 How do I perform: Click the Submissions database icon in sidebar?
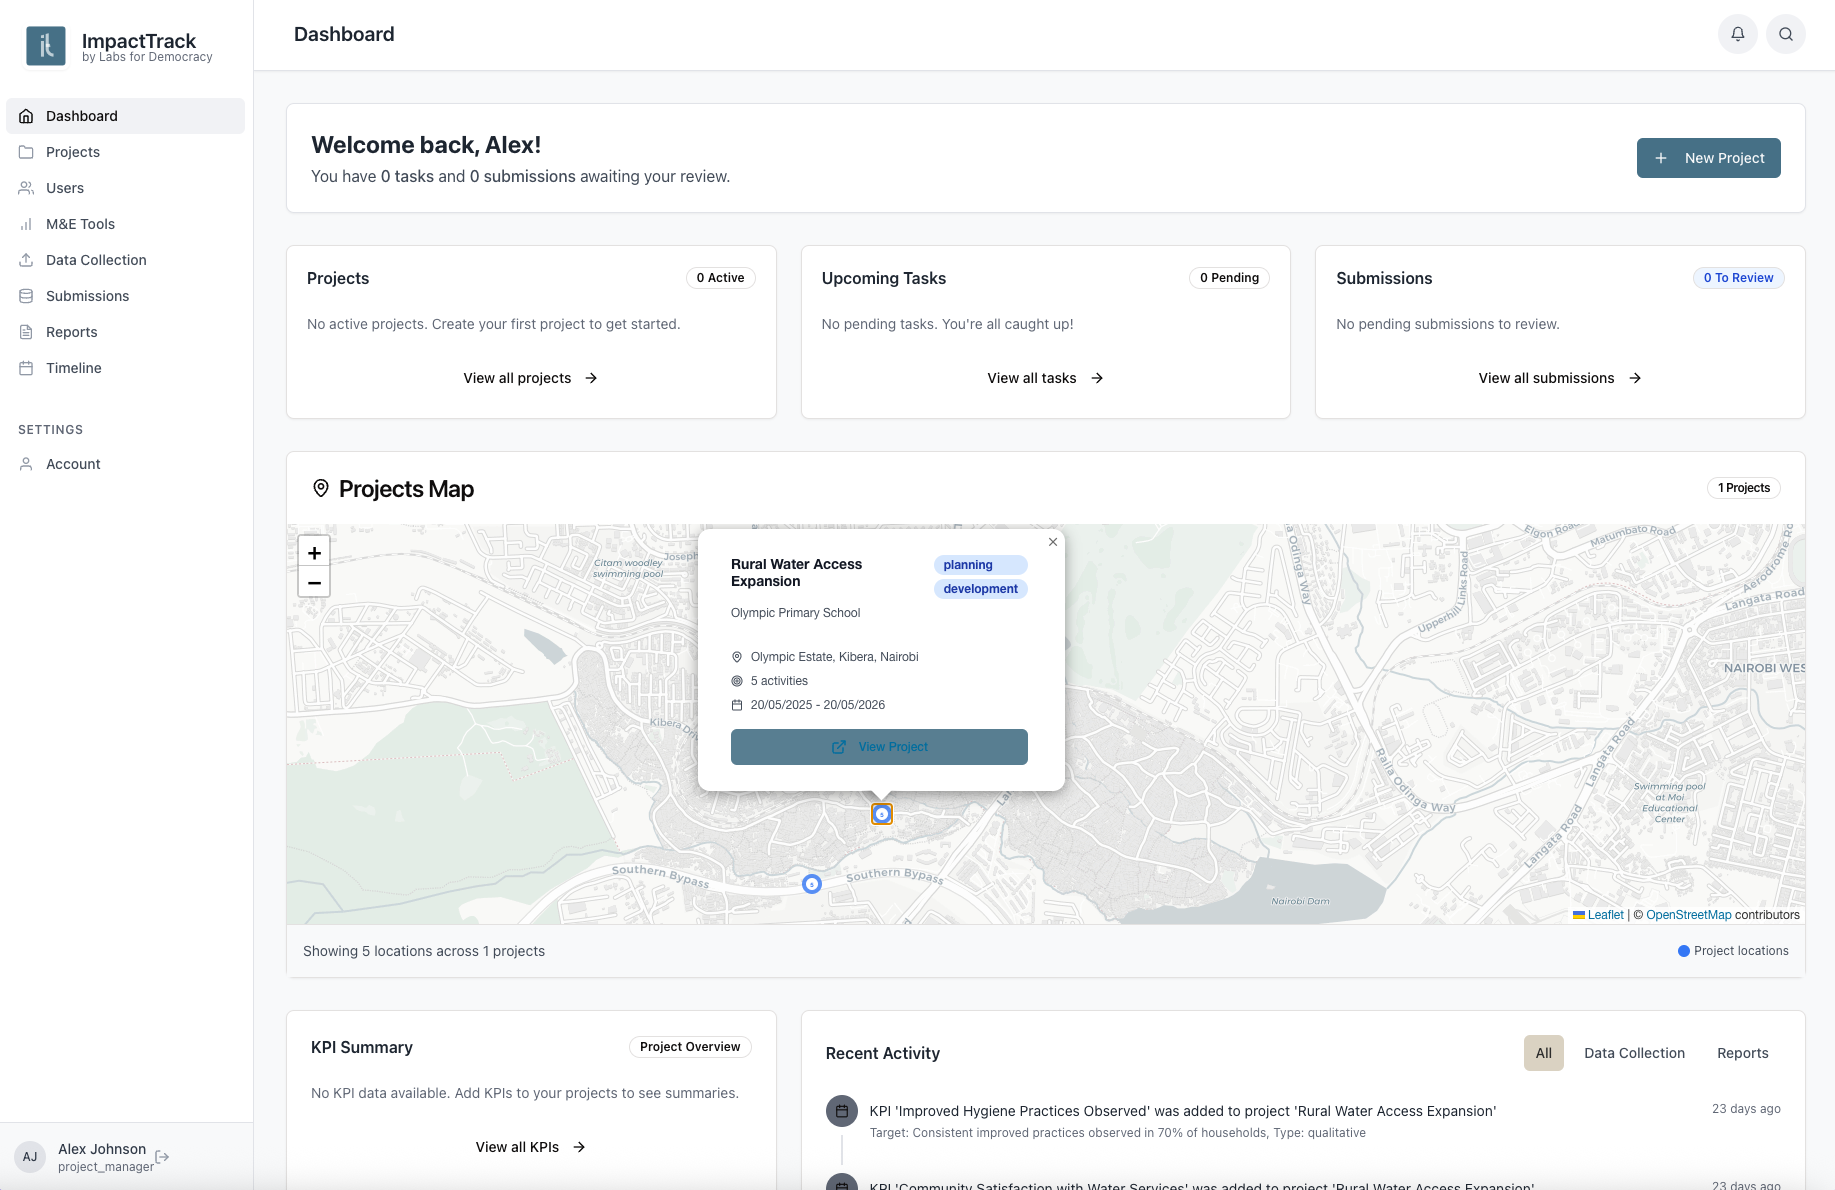(26, 296)
